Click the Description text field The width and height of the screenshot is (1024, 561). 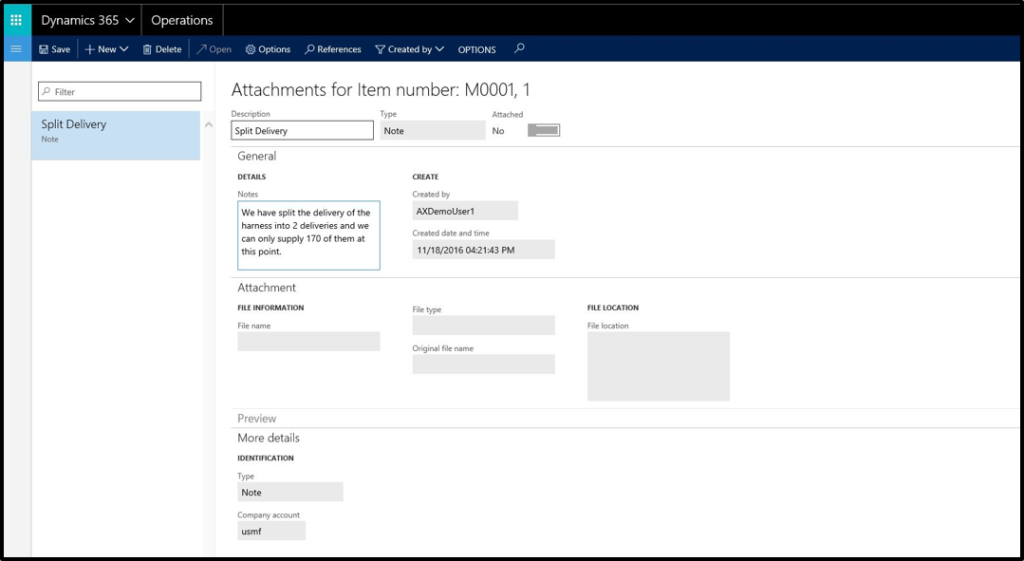pos(302,130)
